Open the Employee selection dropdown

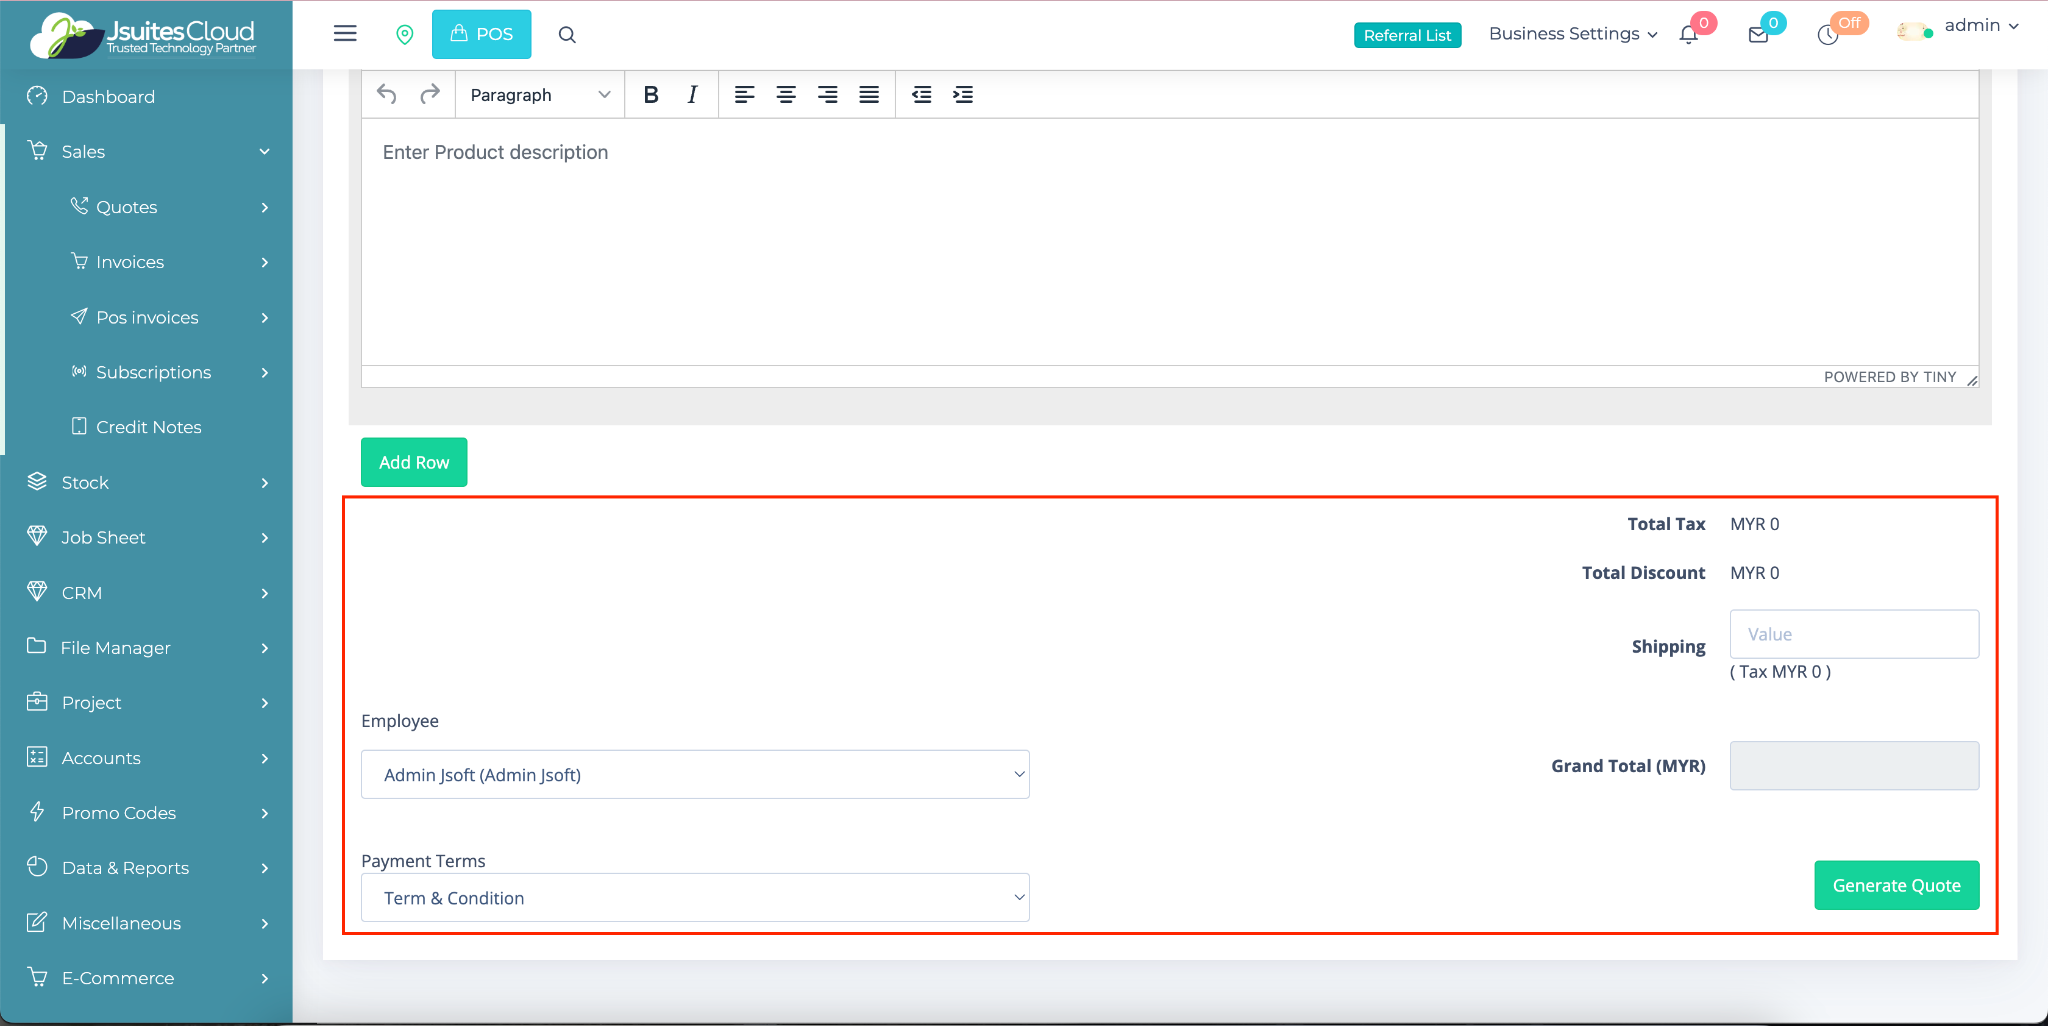tap(695, 775)
